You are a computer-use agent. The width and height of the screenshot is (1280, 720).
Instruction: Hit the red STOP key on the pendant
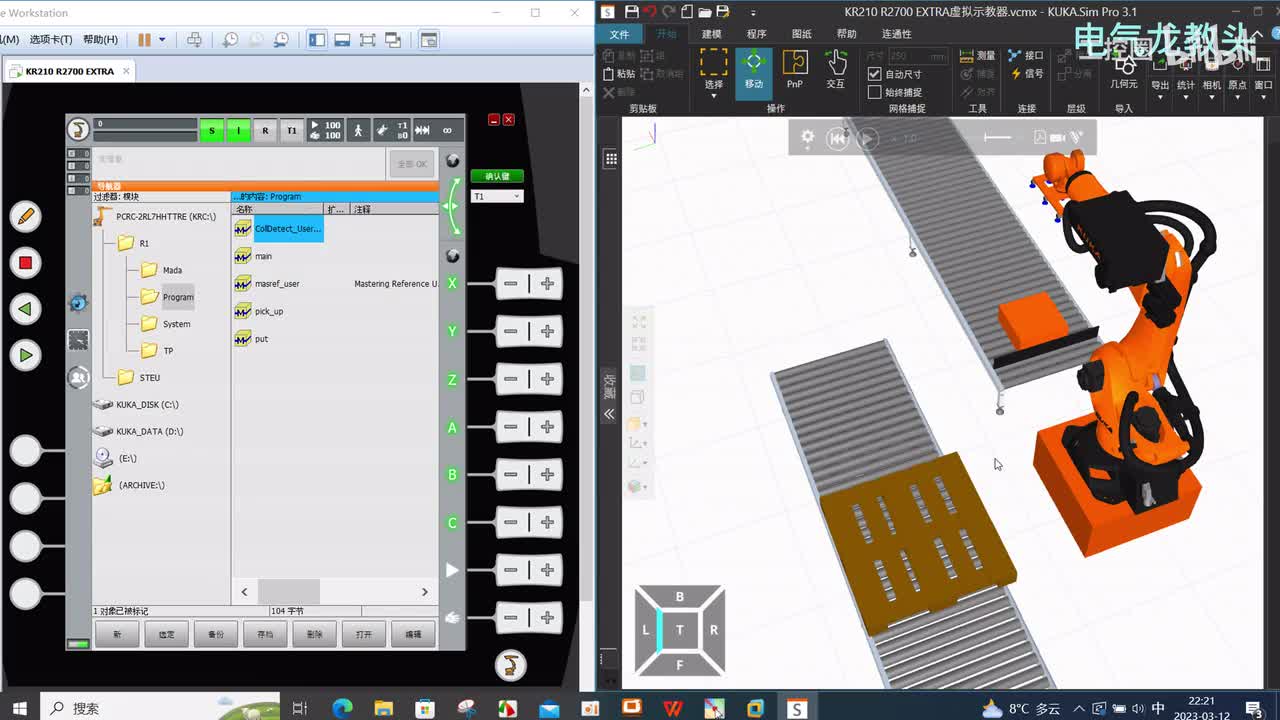[26, 263]
